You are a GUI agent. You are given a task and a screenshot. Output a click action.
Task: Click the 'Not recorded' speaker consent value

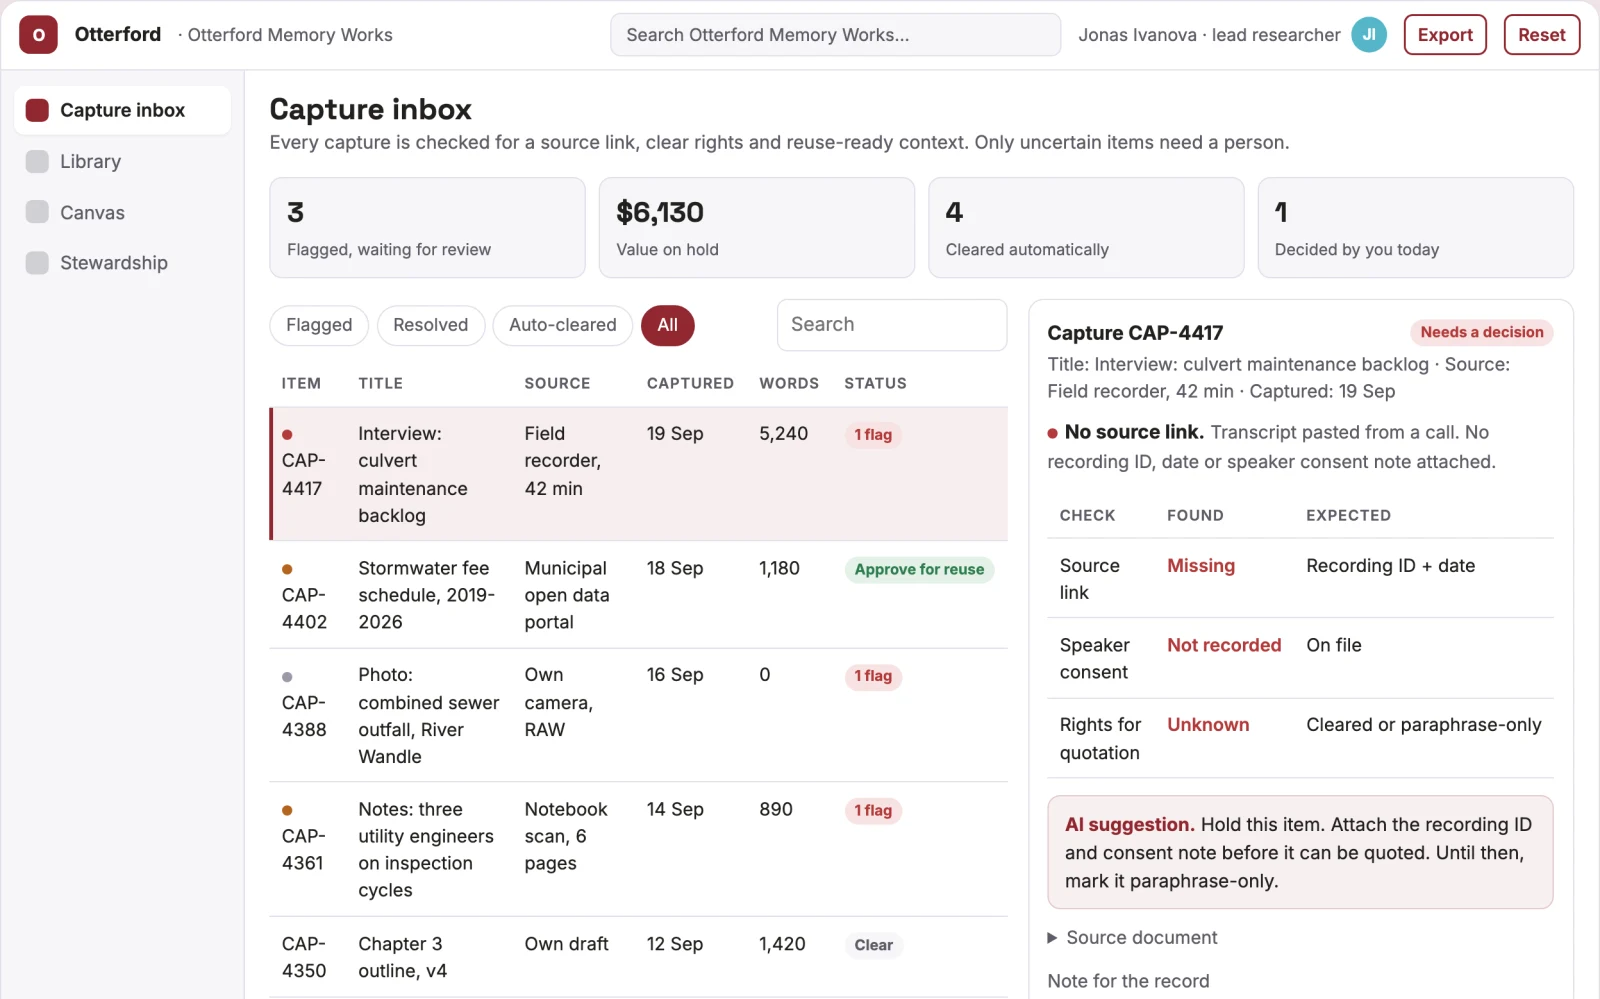pyautogui.click(x=1224, y=646)
